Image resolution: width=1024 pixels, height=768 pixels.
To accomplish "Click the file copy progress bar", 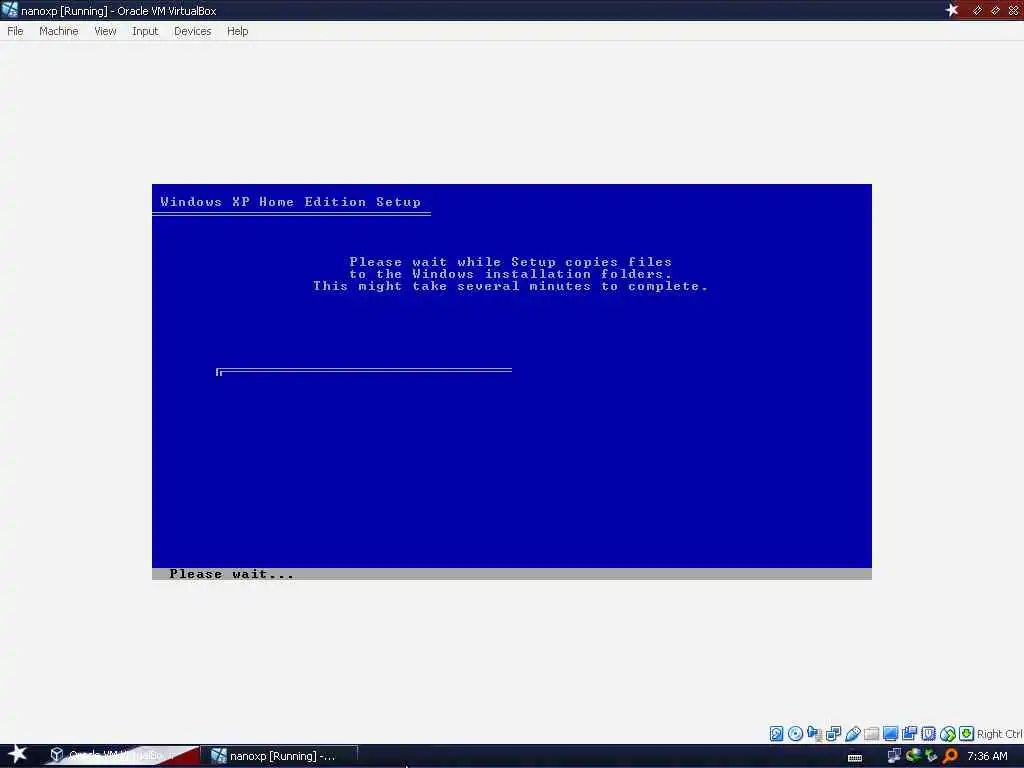I will pos(364,372).
